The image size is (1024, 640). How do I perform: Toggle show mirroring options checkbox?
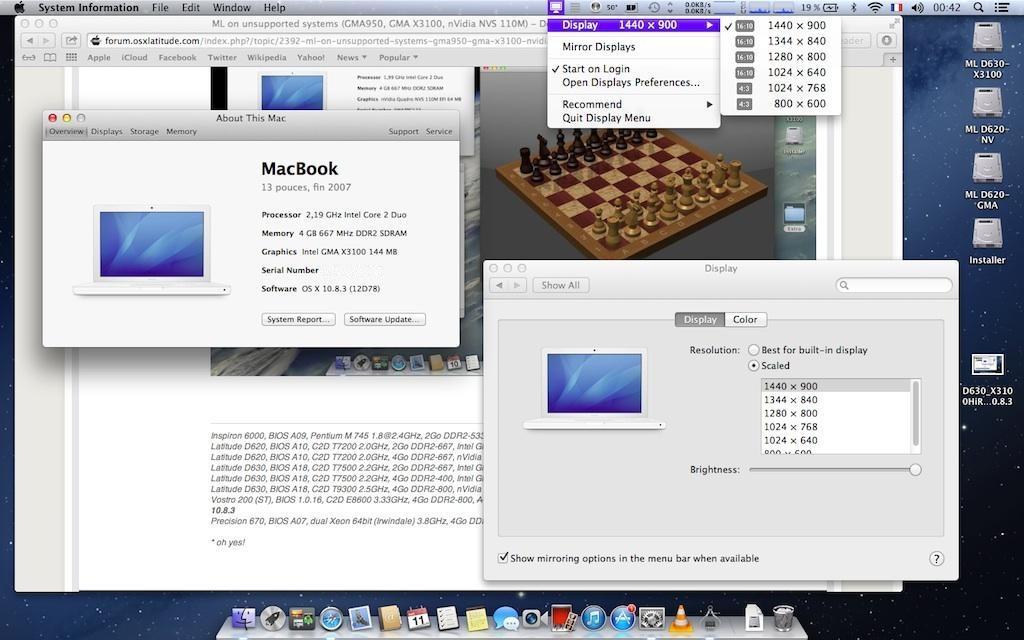pyautogui.click(x=503, y=558)
